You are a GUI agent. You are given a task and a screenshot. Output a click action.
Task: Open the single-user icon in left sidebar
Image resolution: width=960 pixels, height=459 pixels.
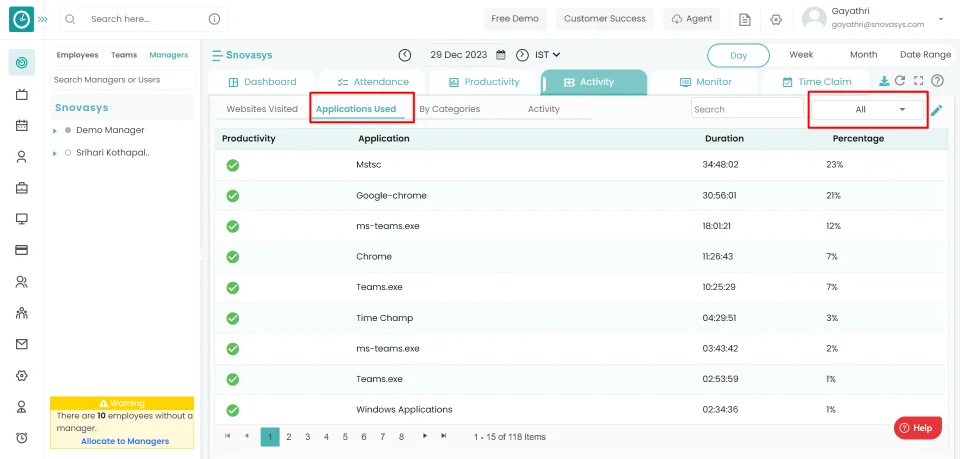[21, 157]
